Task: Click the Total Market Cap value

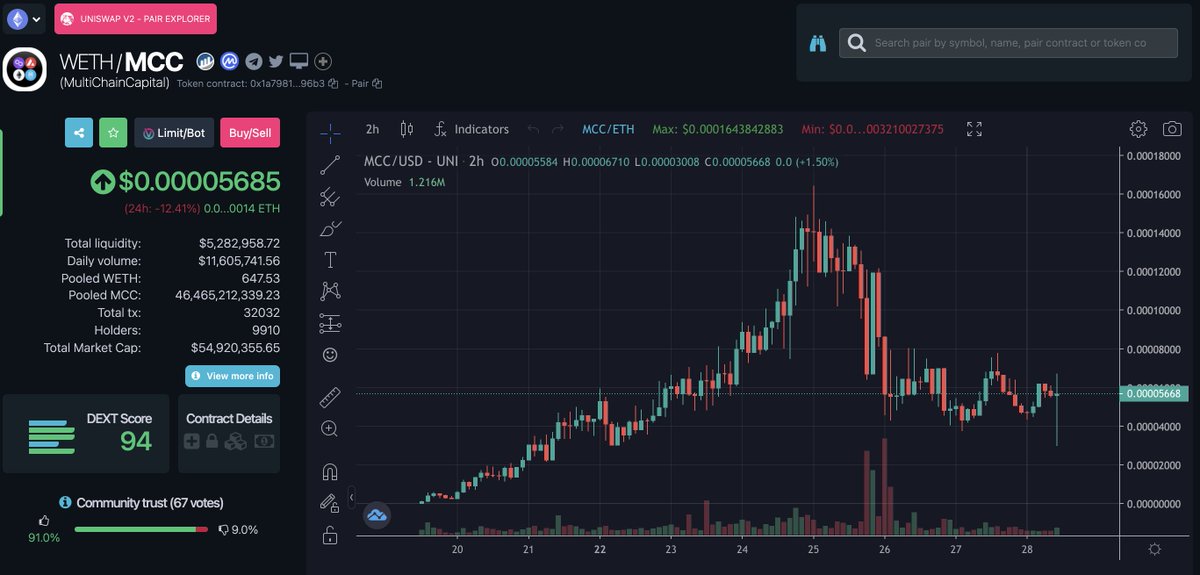Action: (x=235, y=347)
